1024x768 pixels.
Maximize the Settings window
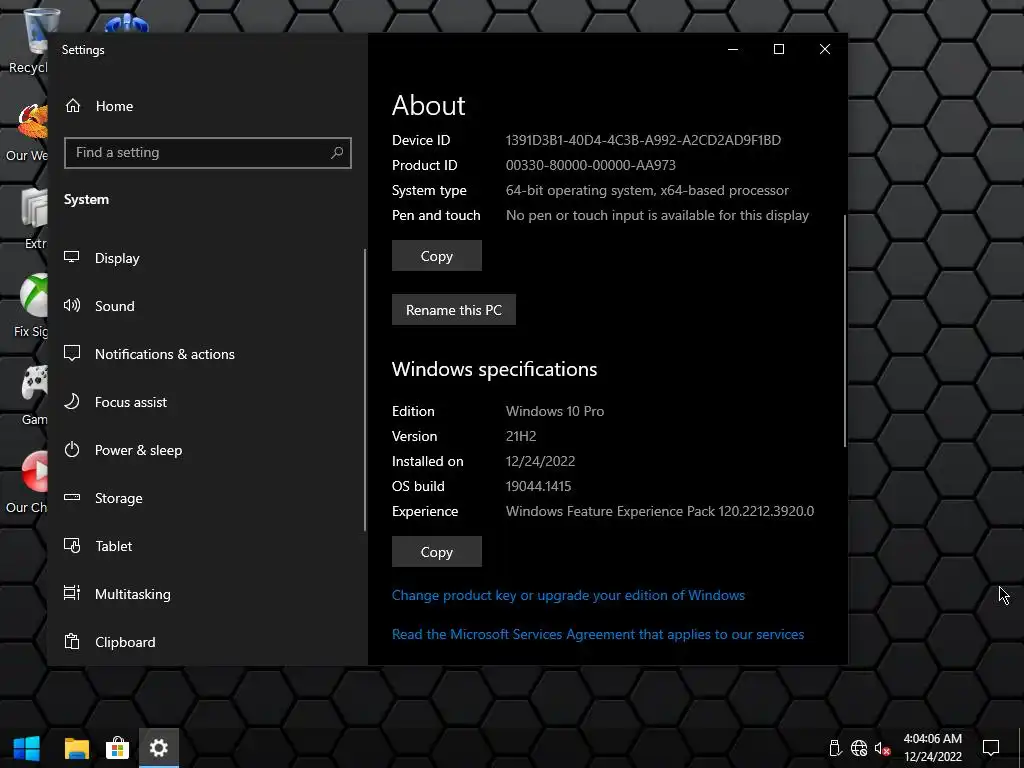pos(778,49)
